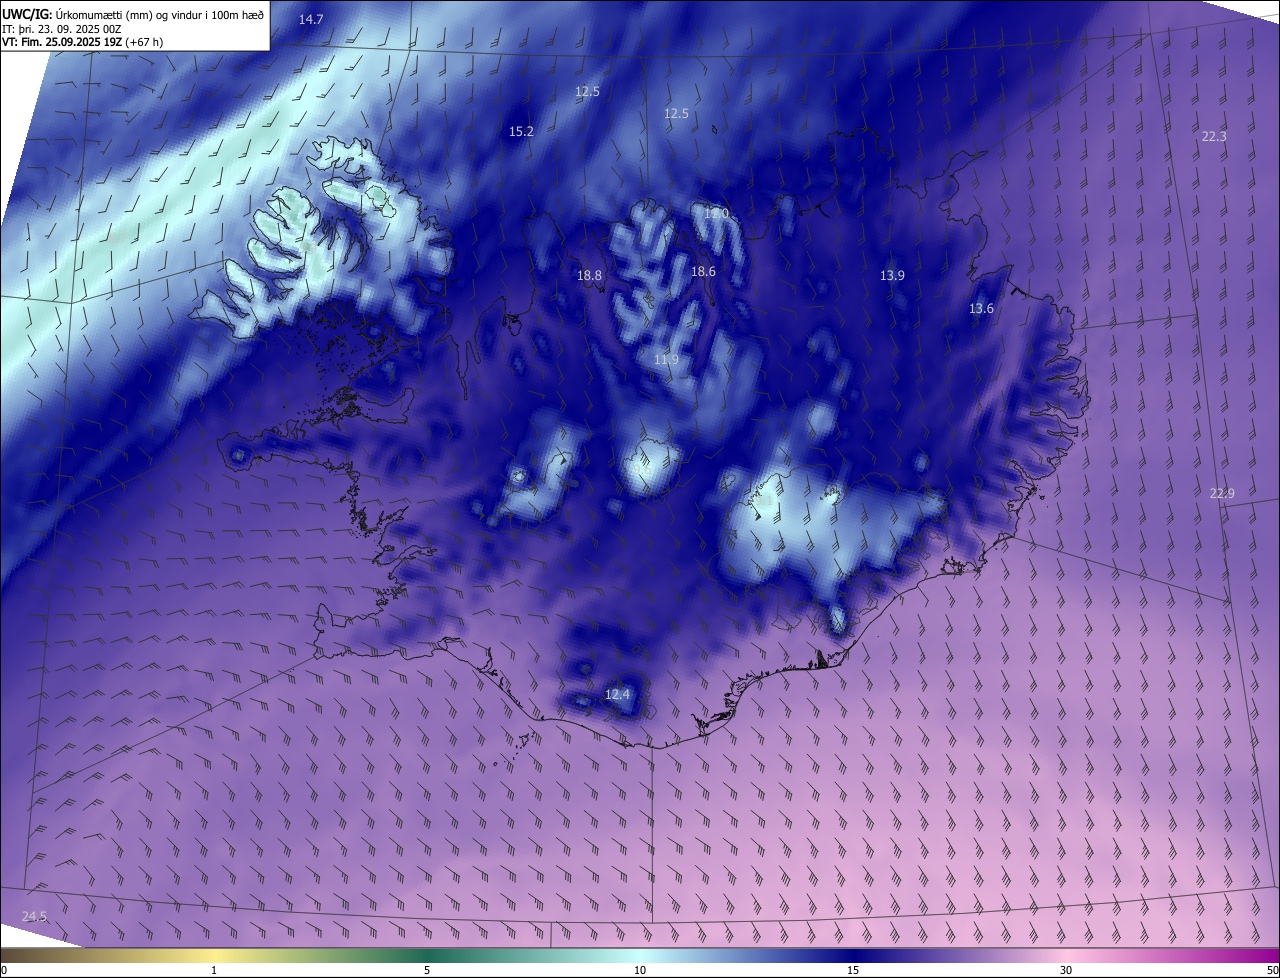Screen dimensions: 1280x978
Task: Click the 22.9 value label on the map
Action: (1222, 494)
